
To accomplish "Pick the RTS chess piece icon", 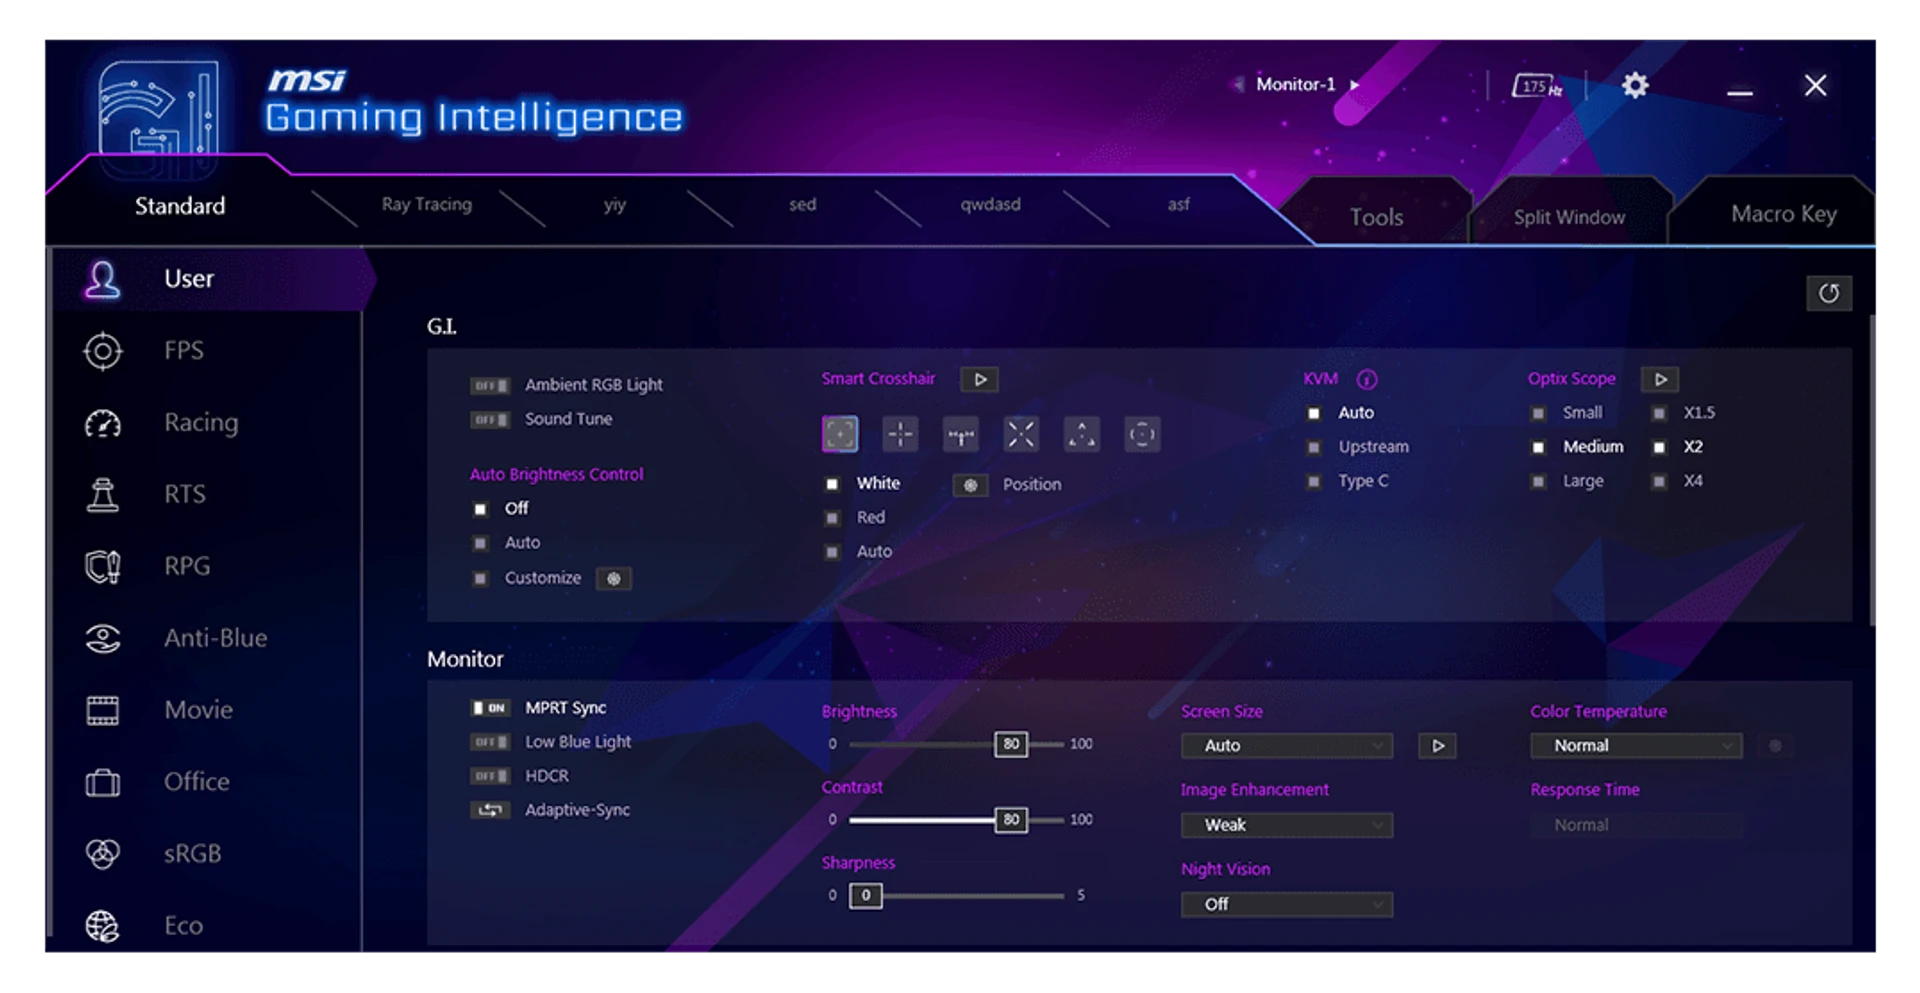I will [102, 495].
